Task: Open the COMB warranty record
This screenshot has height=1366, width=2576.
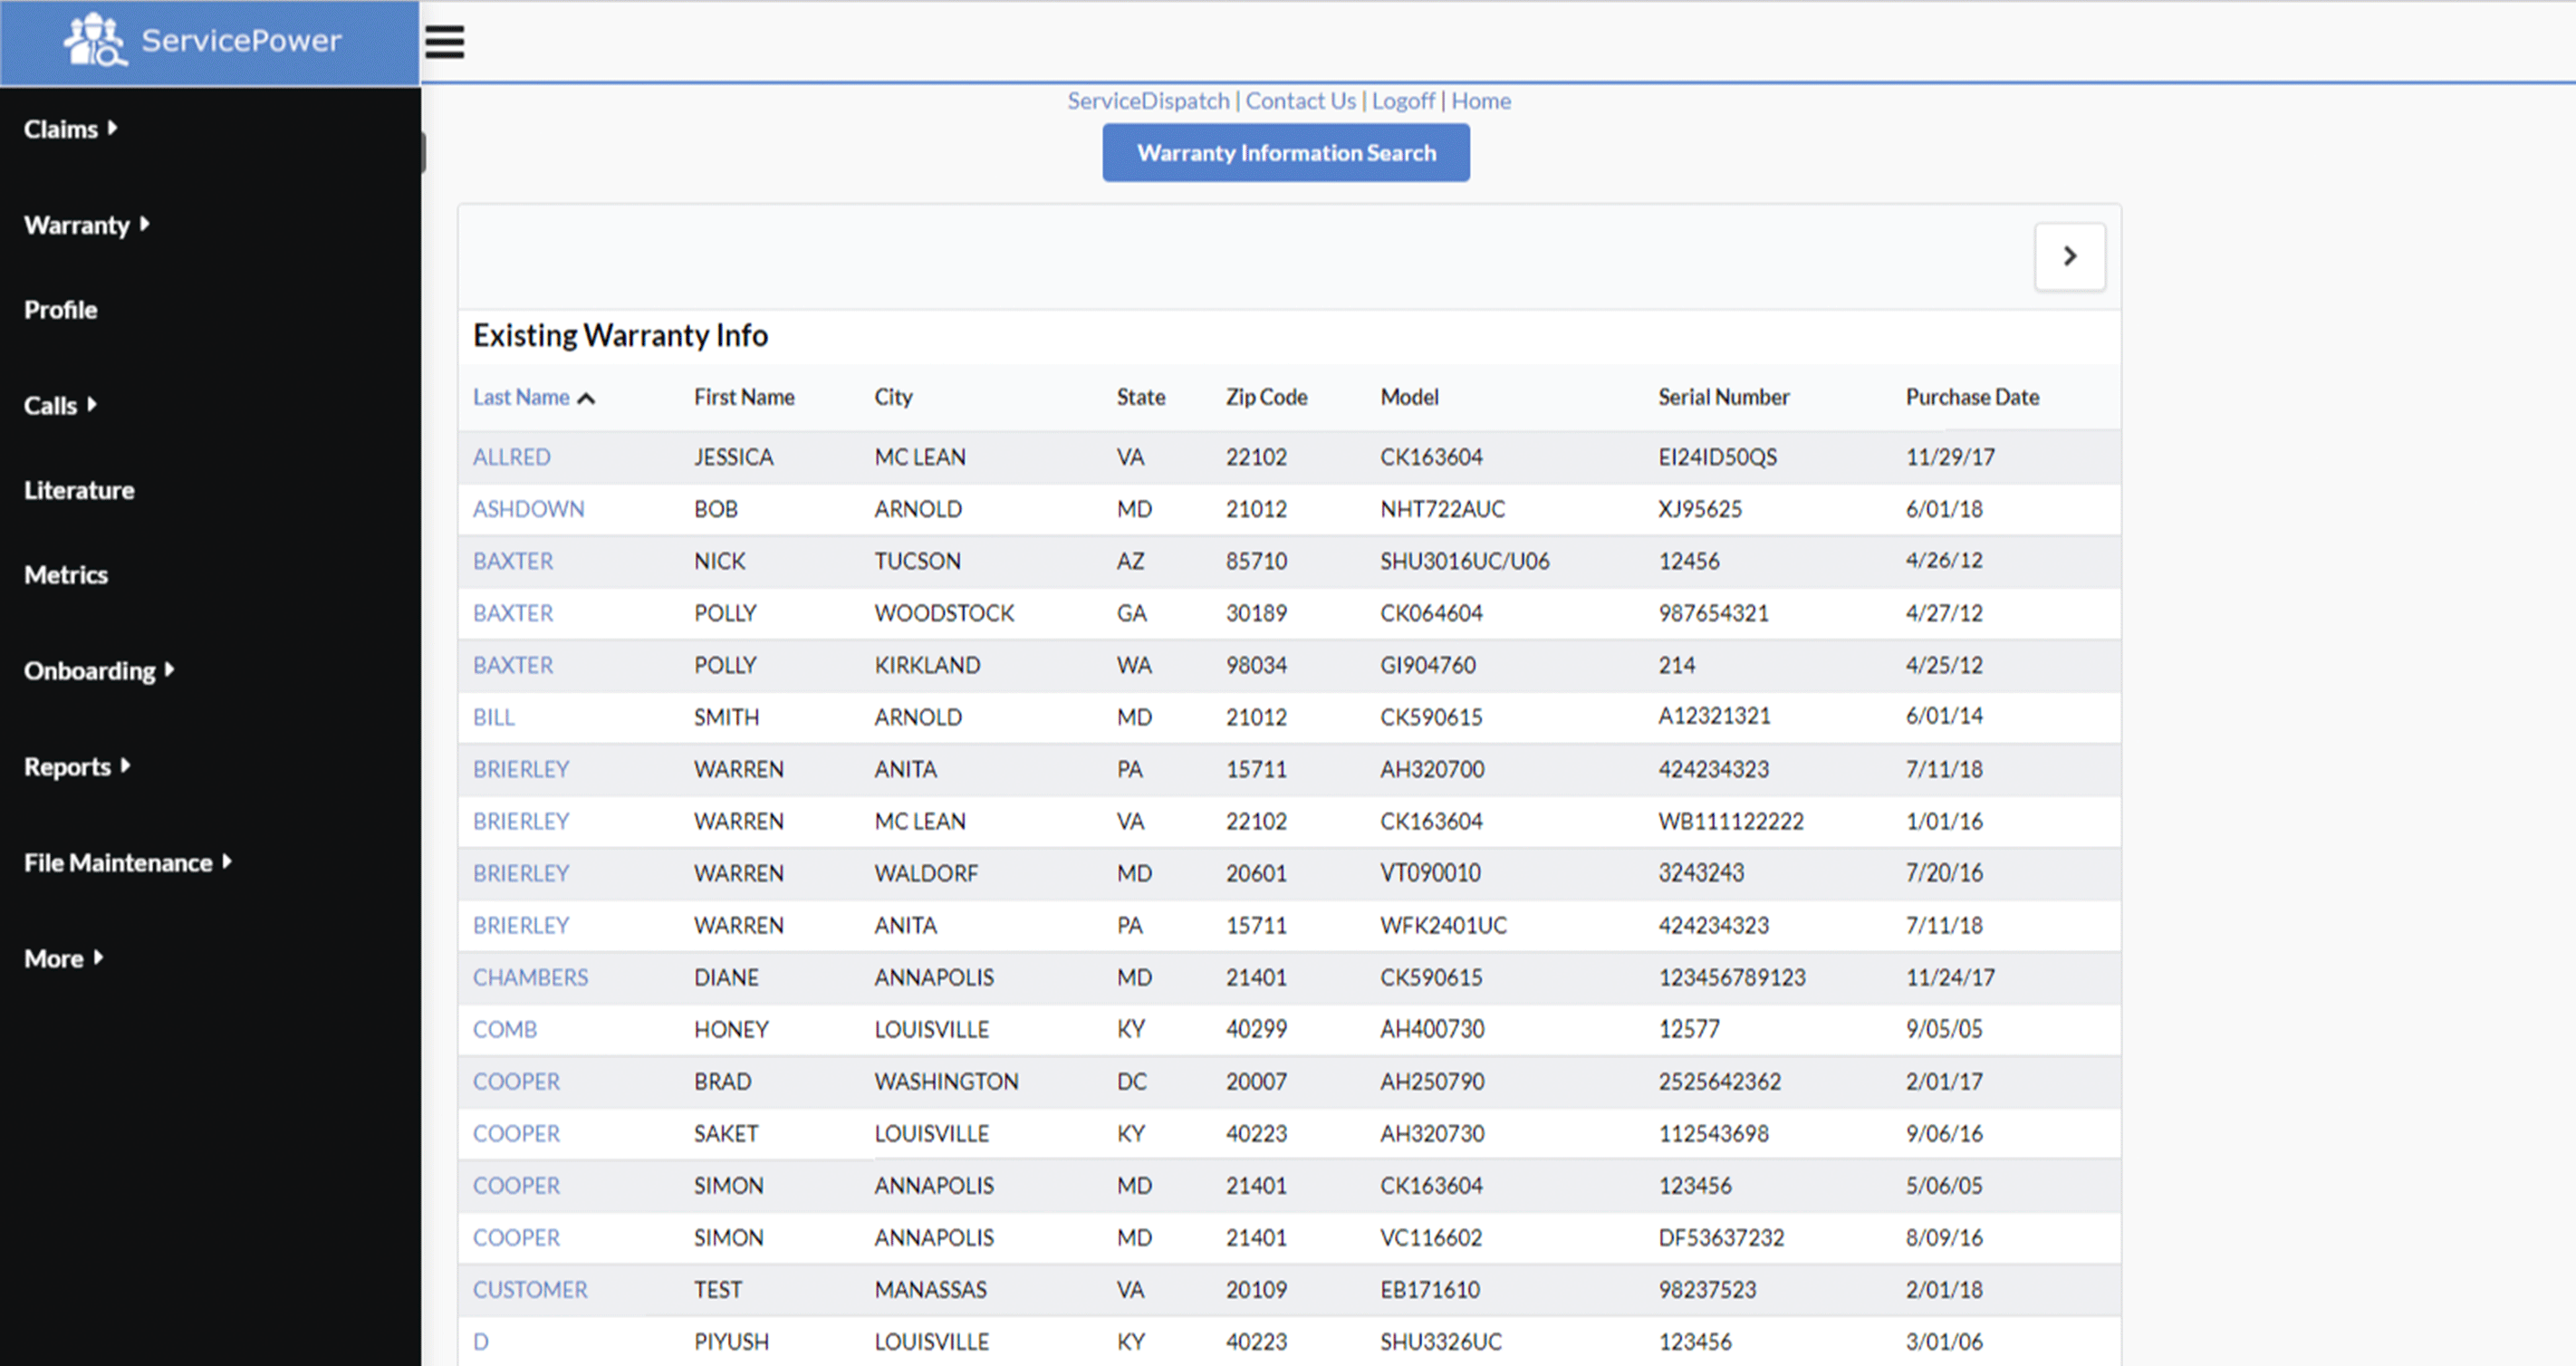Action: pos(504,1029)
